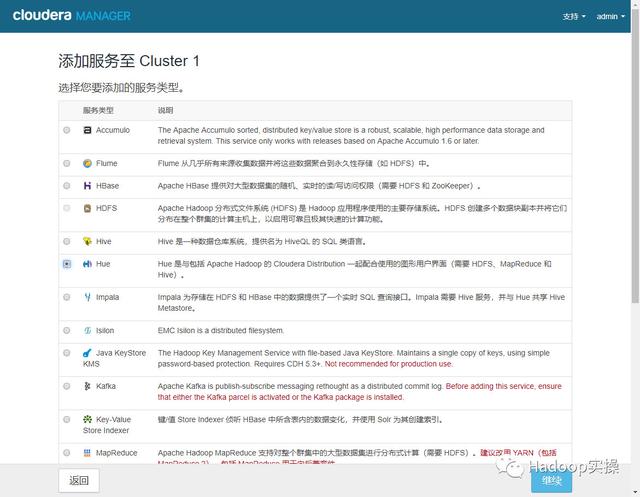This screenshot has width=640, height=497.
Task: Click the HDFS service name
Action: click(106, 208)
